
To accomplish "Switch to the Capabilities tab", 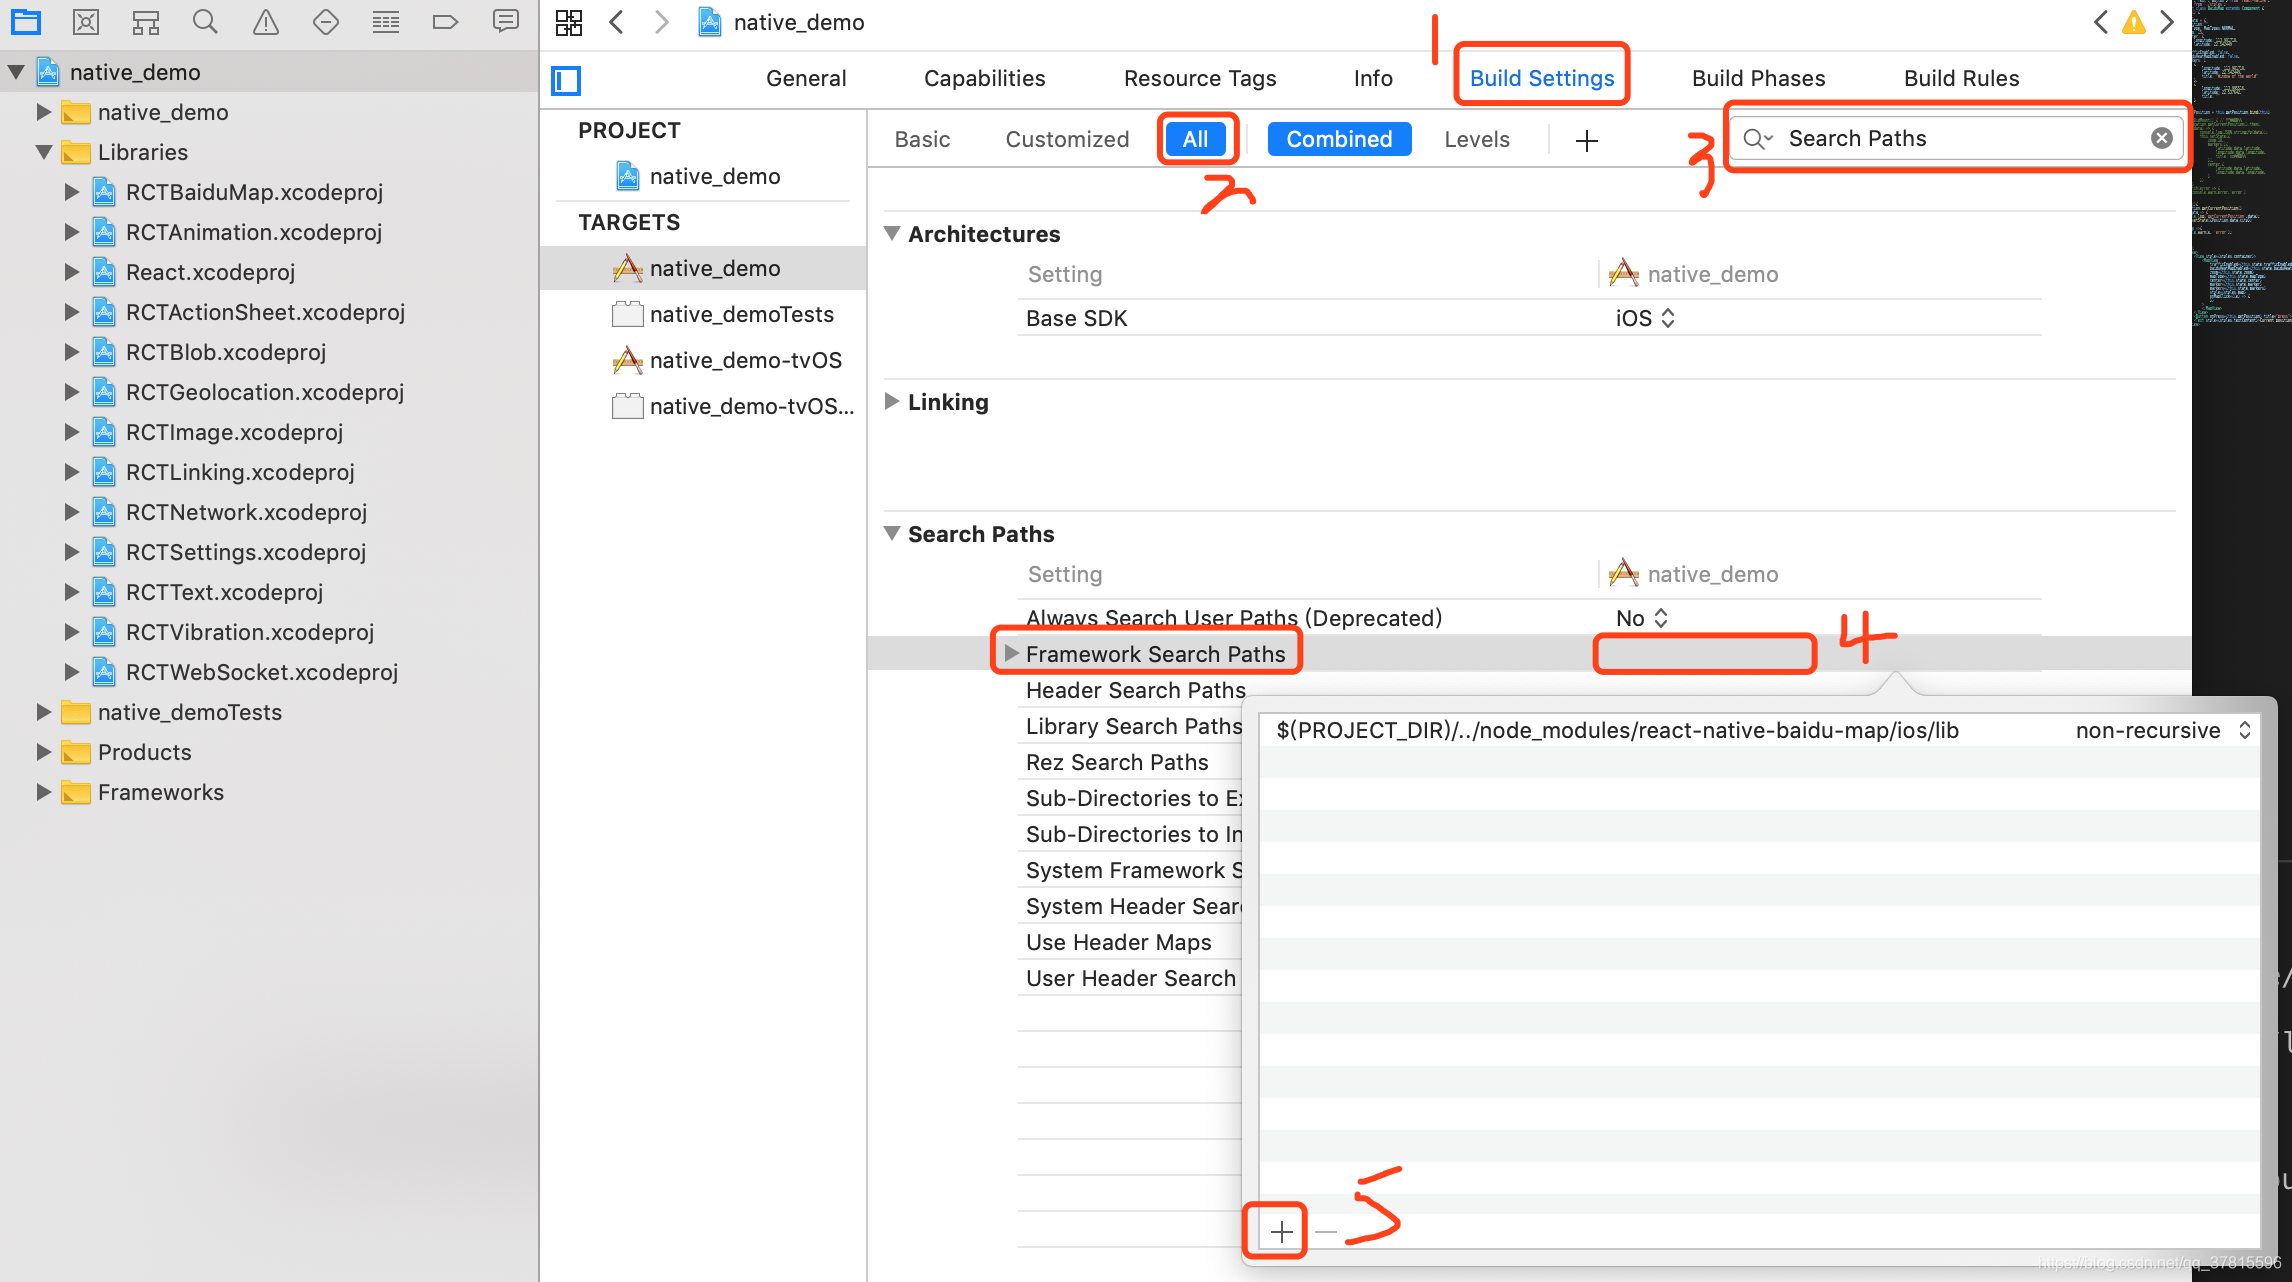I will pos(984,78).
